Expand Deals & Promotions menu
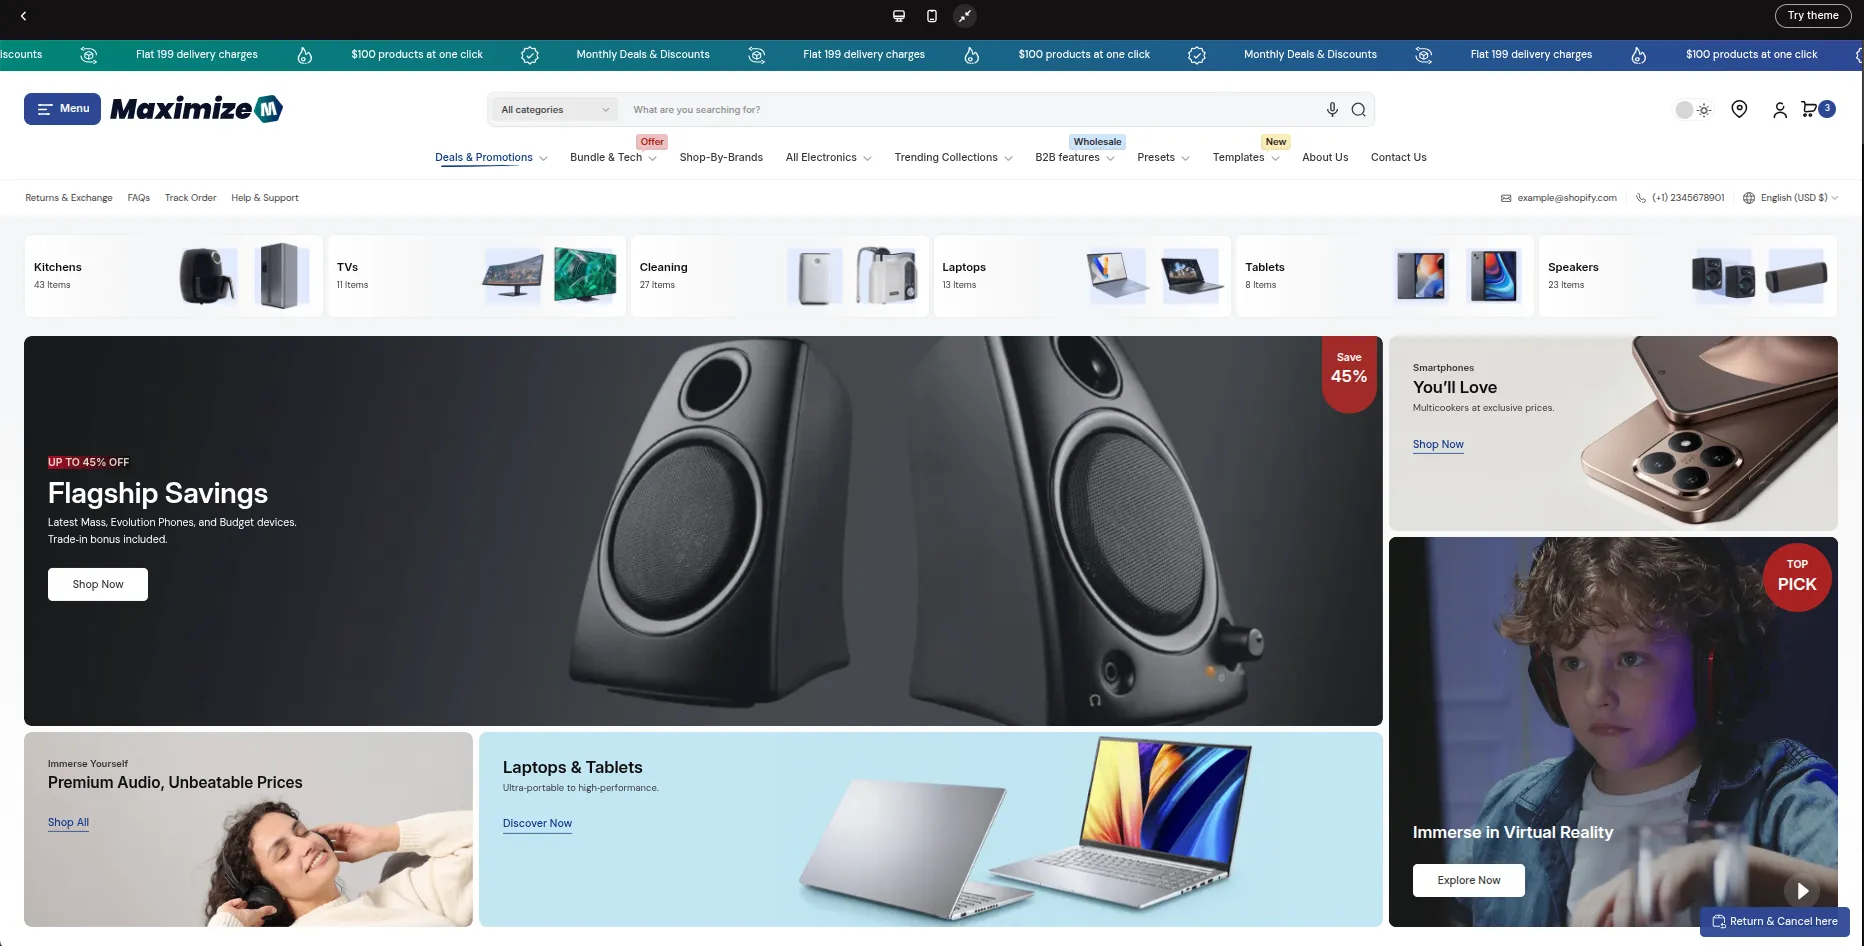This screenshot has height=946, width=1864. click(491, 158)
